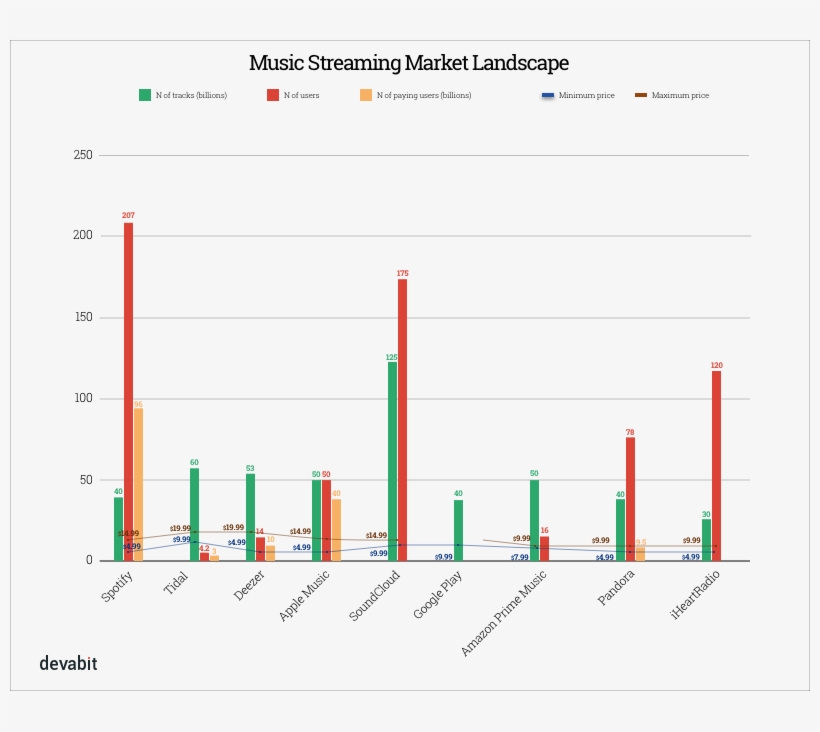Viewport: 820px width, 732px height.
Task: Click the Amazon Prime Music axis label
Action: 505,613
